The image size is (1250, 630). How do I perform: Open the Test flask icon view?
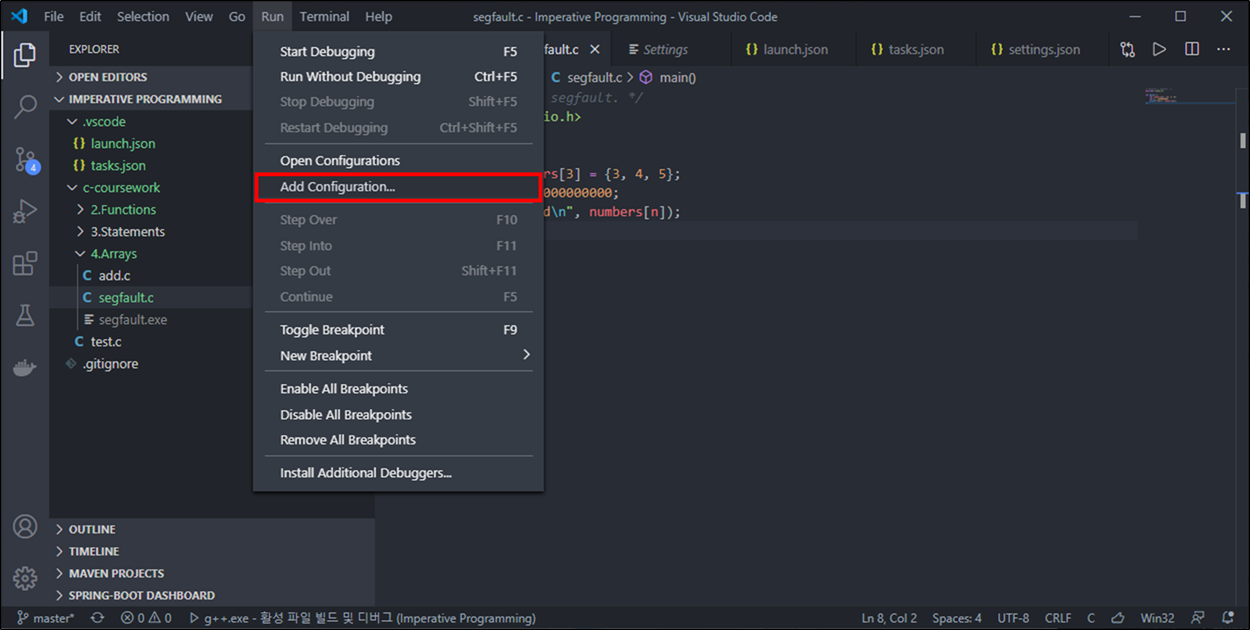click(x=25, y=316)
